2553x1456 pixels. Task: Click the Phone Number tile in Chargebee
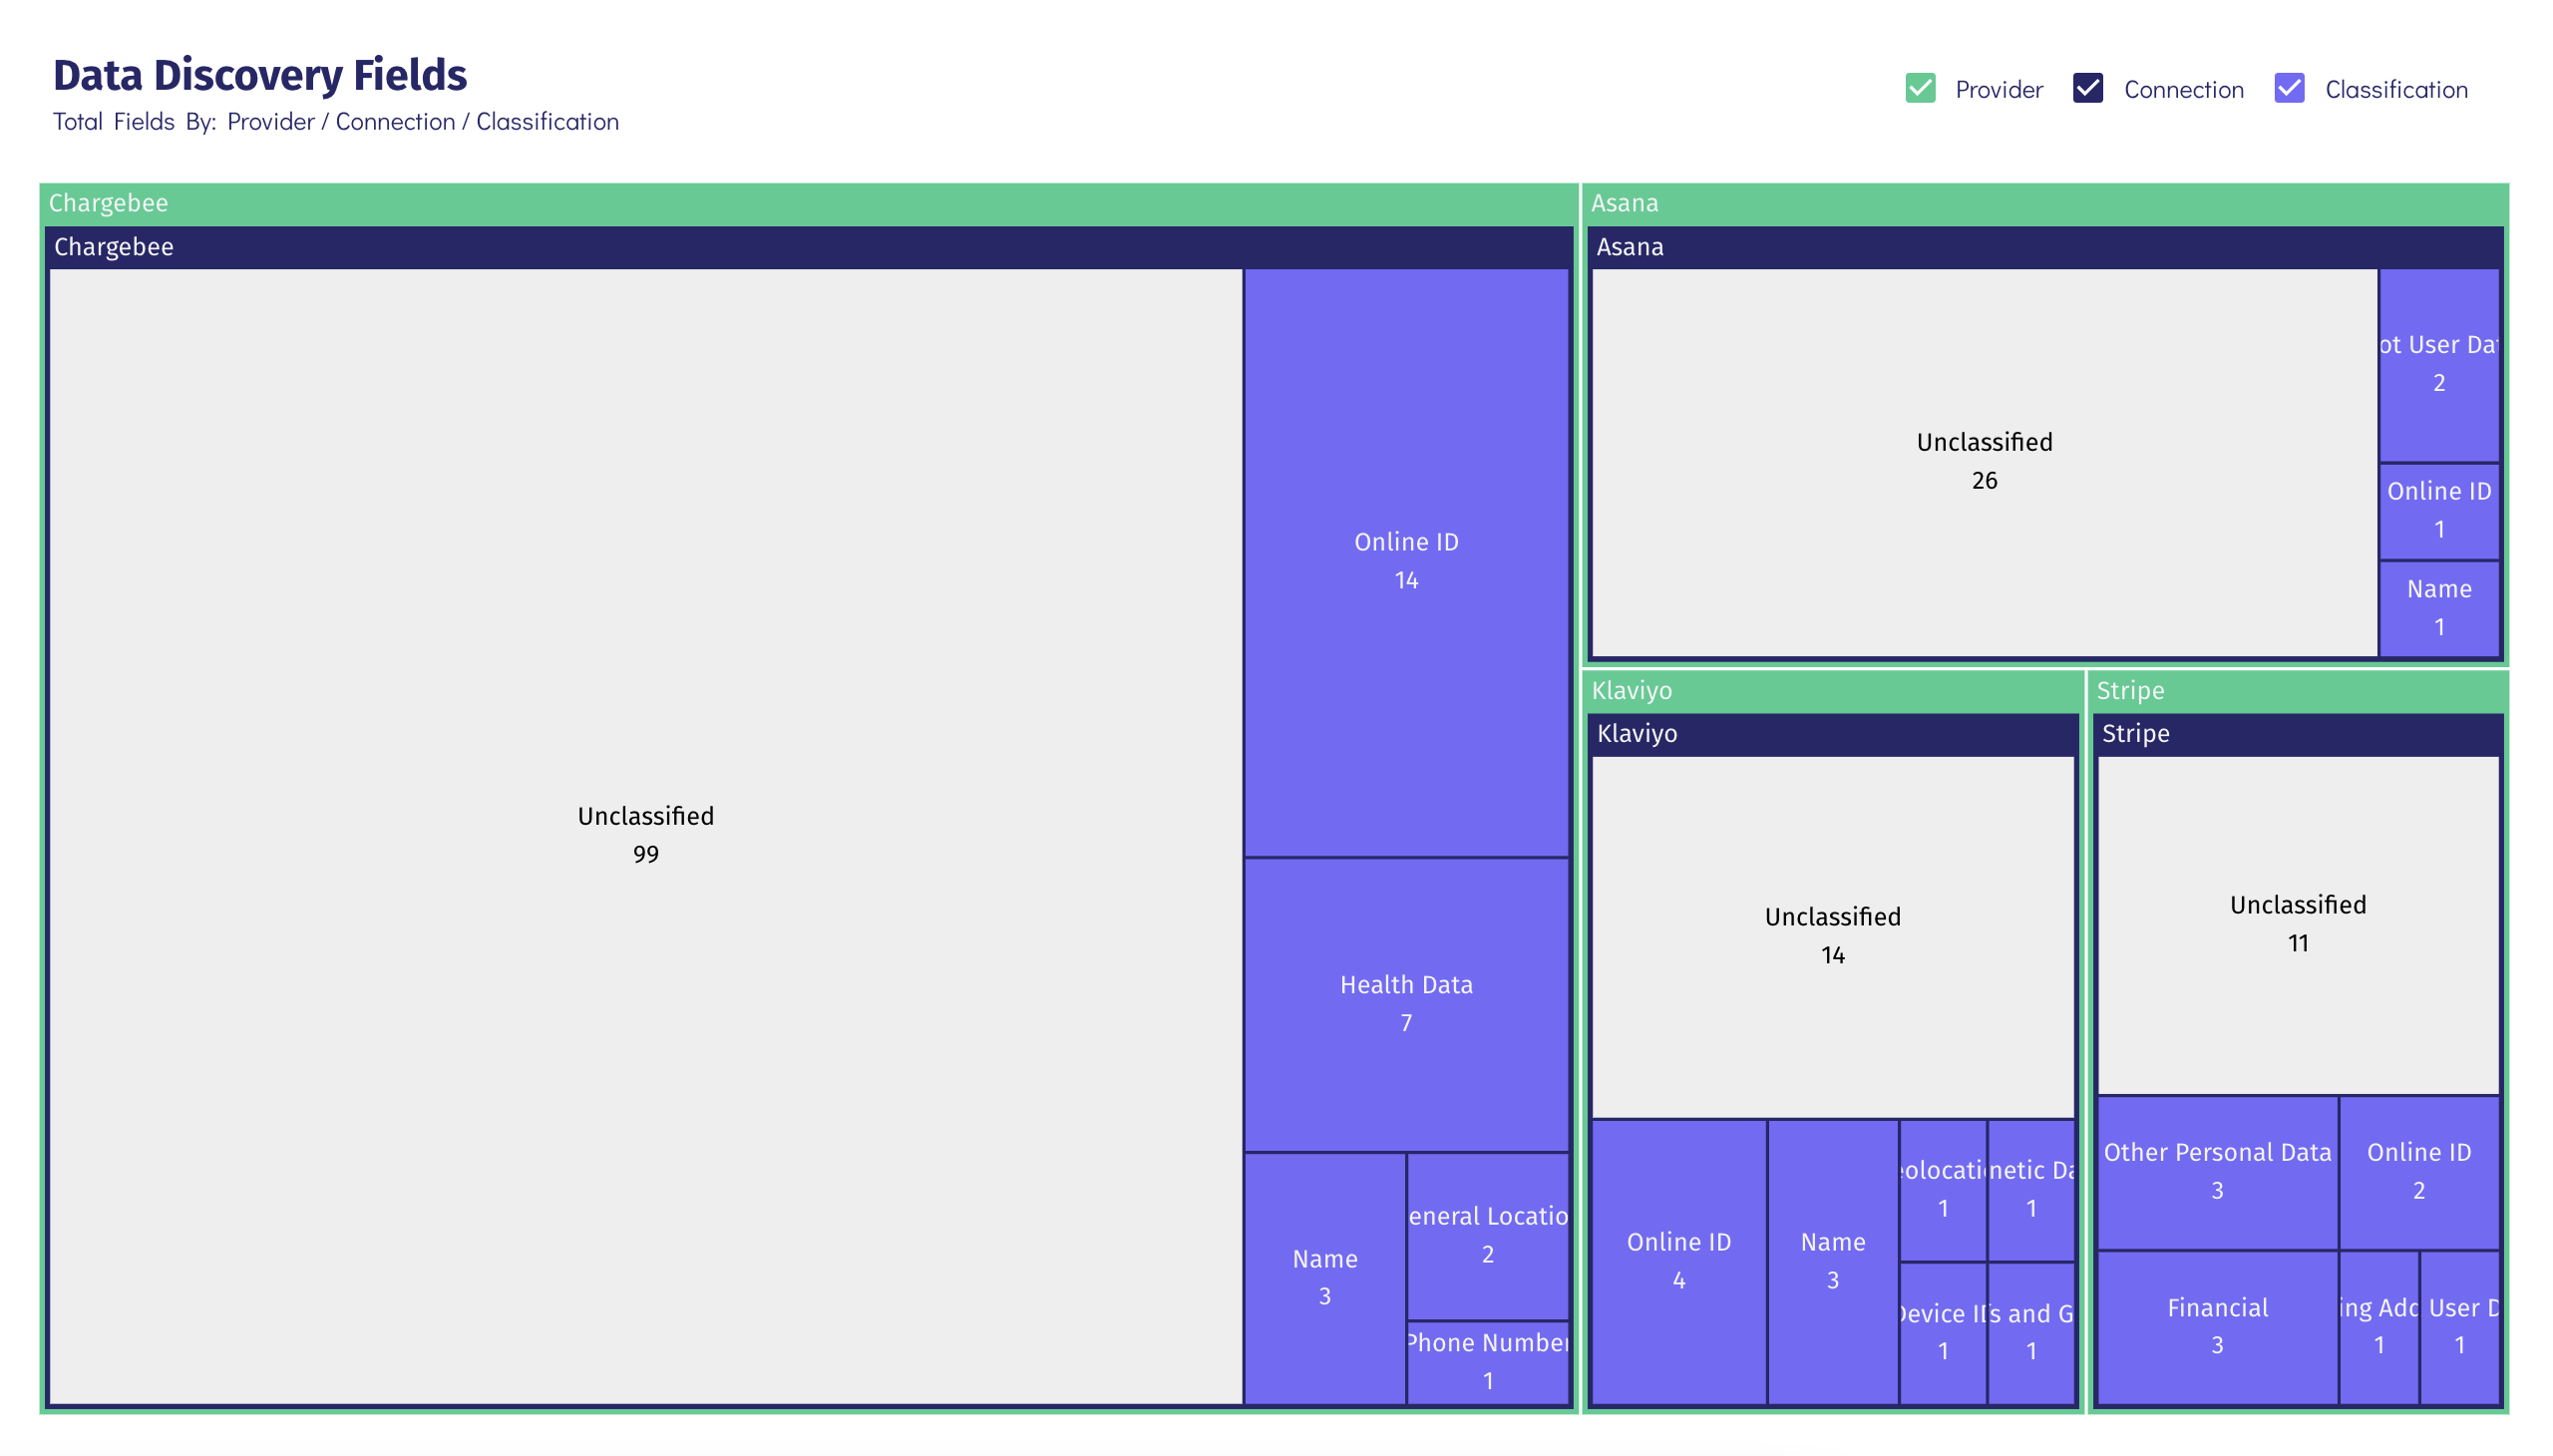pos(1487,1361)
